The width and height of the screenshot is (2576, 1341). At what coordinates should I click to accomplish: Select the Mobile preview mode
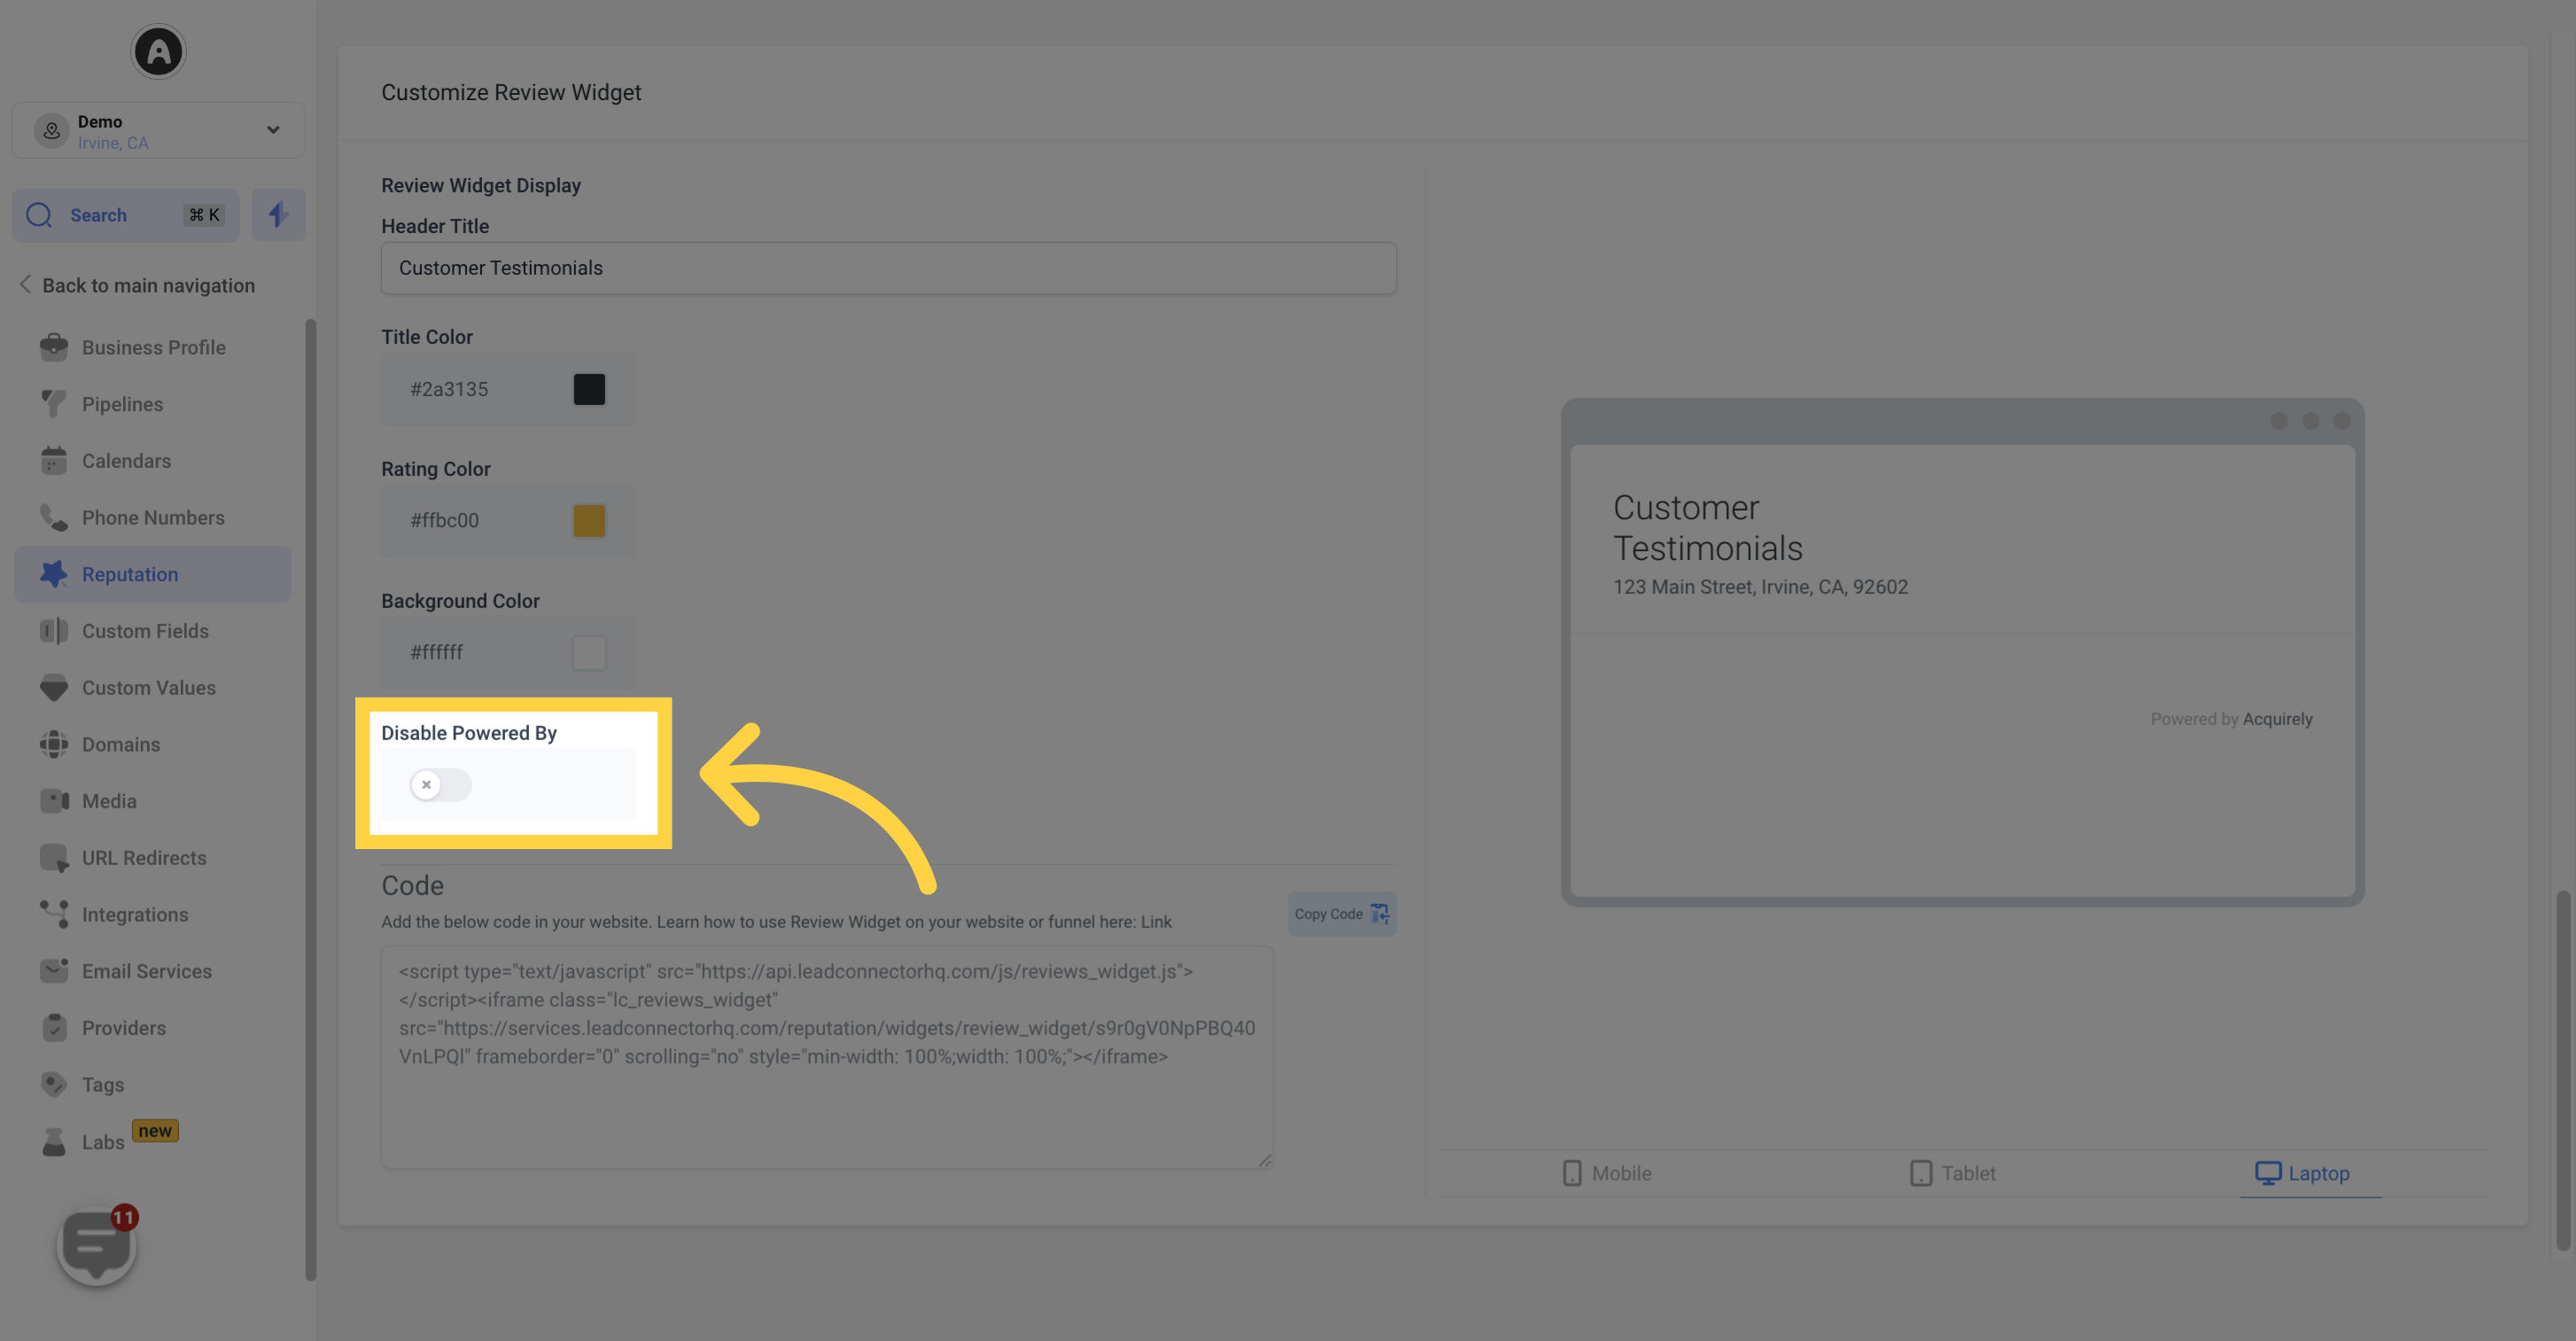1603,1173
